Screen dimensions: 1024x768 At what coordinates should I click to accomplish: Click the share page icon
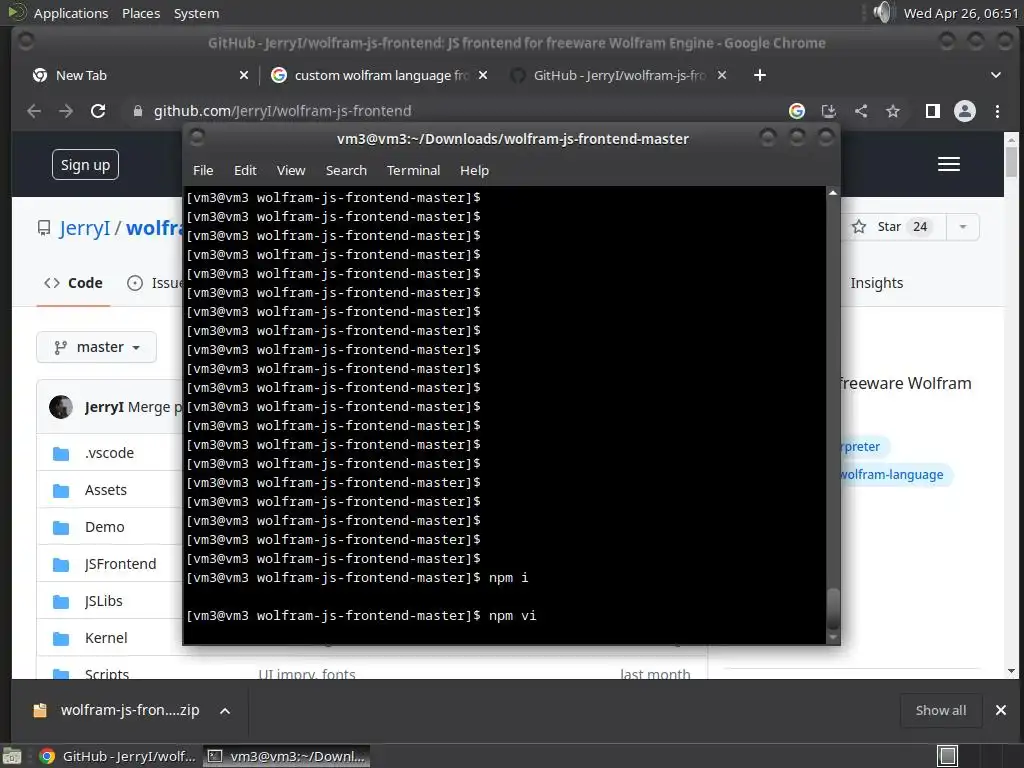[x=861, y=111]
